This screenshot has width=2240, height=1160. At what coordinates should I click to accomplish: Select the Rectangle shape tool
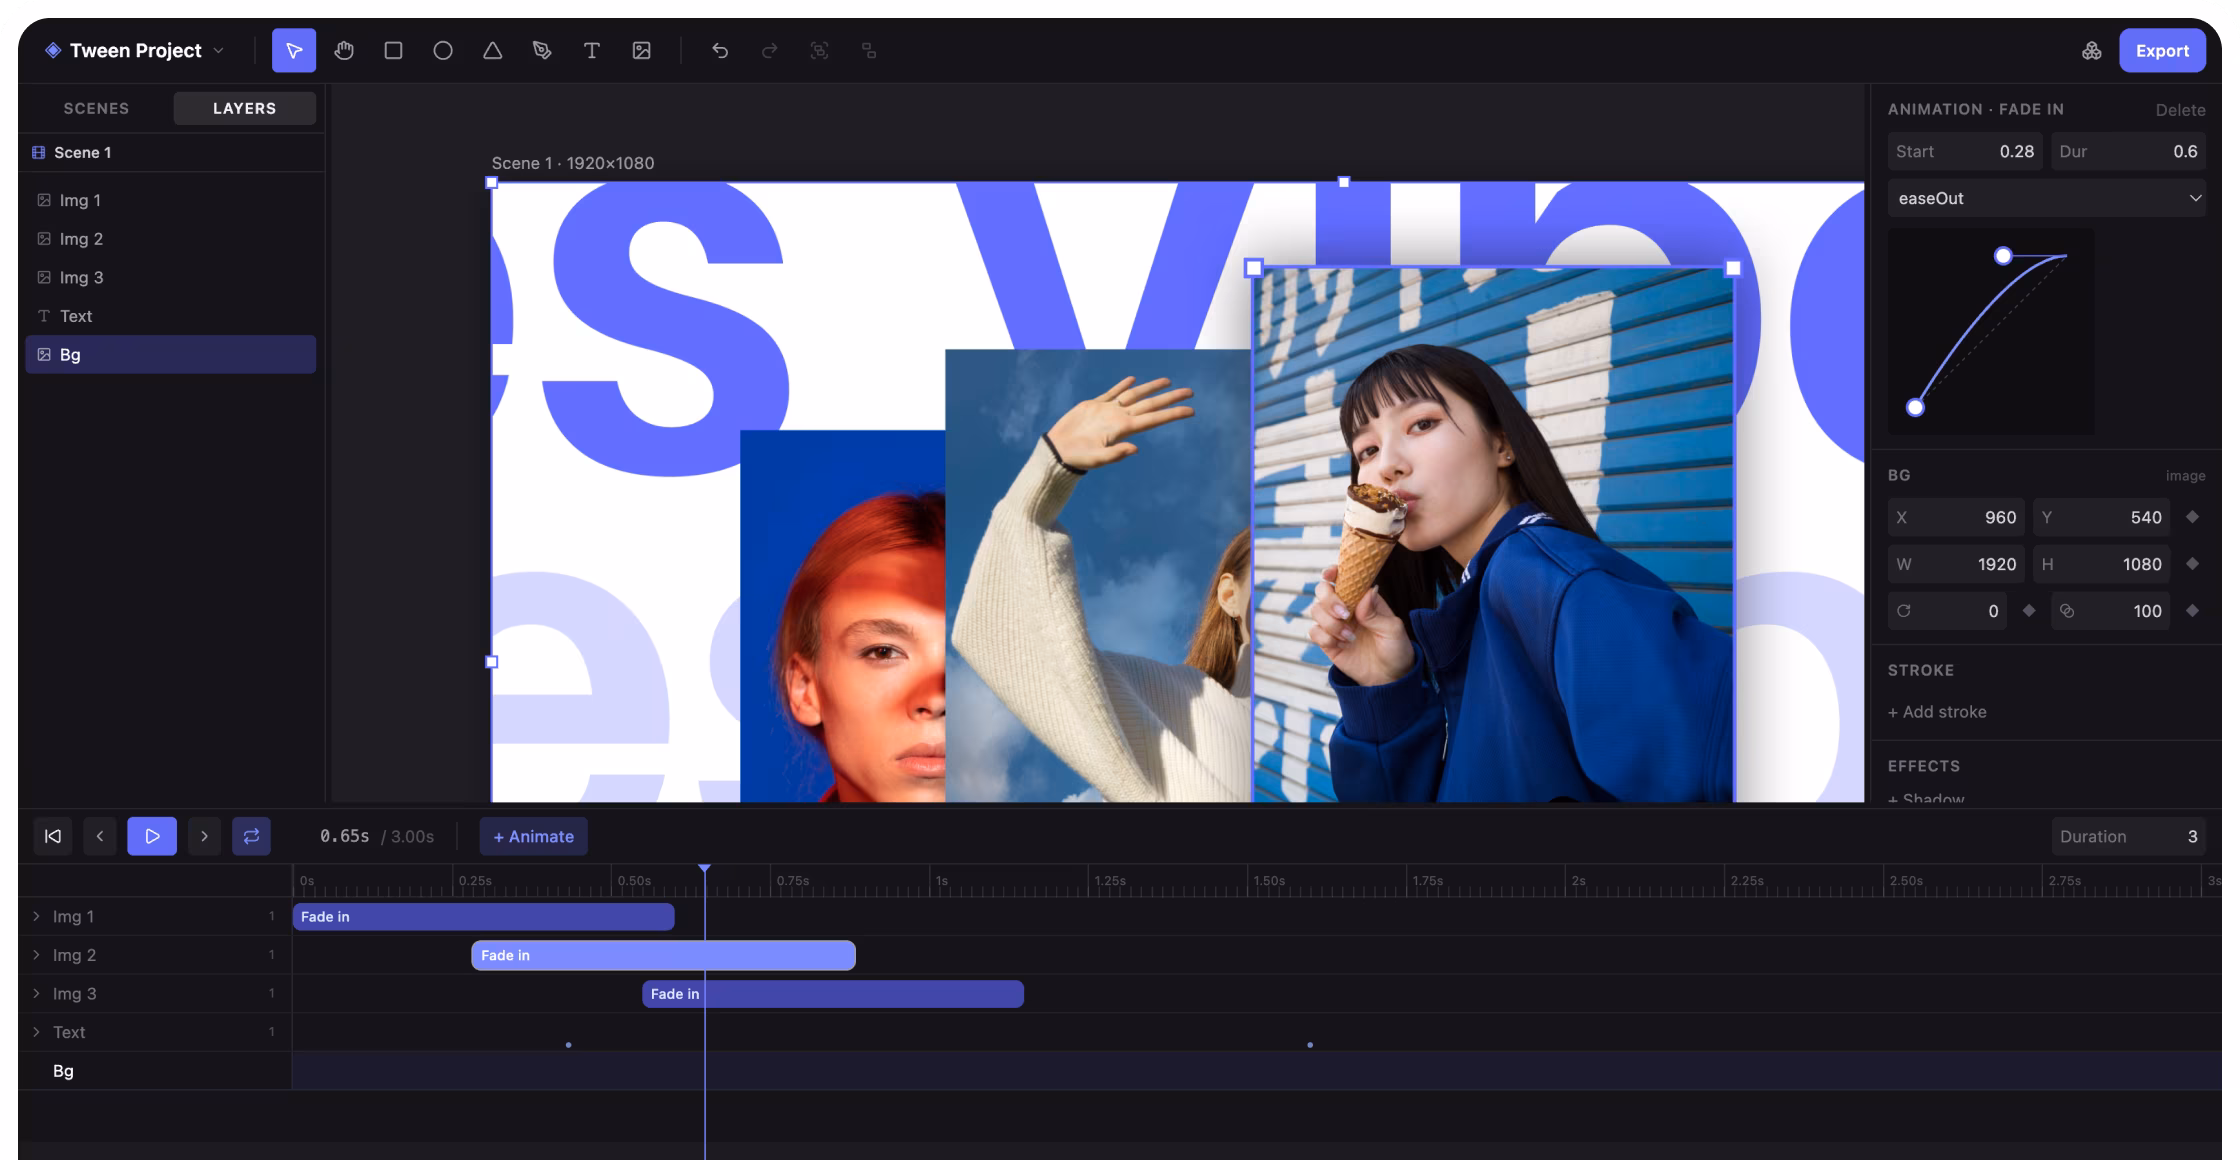393,51
